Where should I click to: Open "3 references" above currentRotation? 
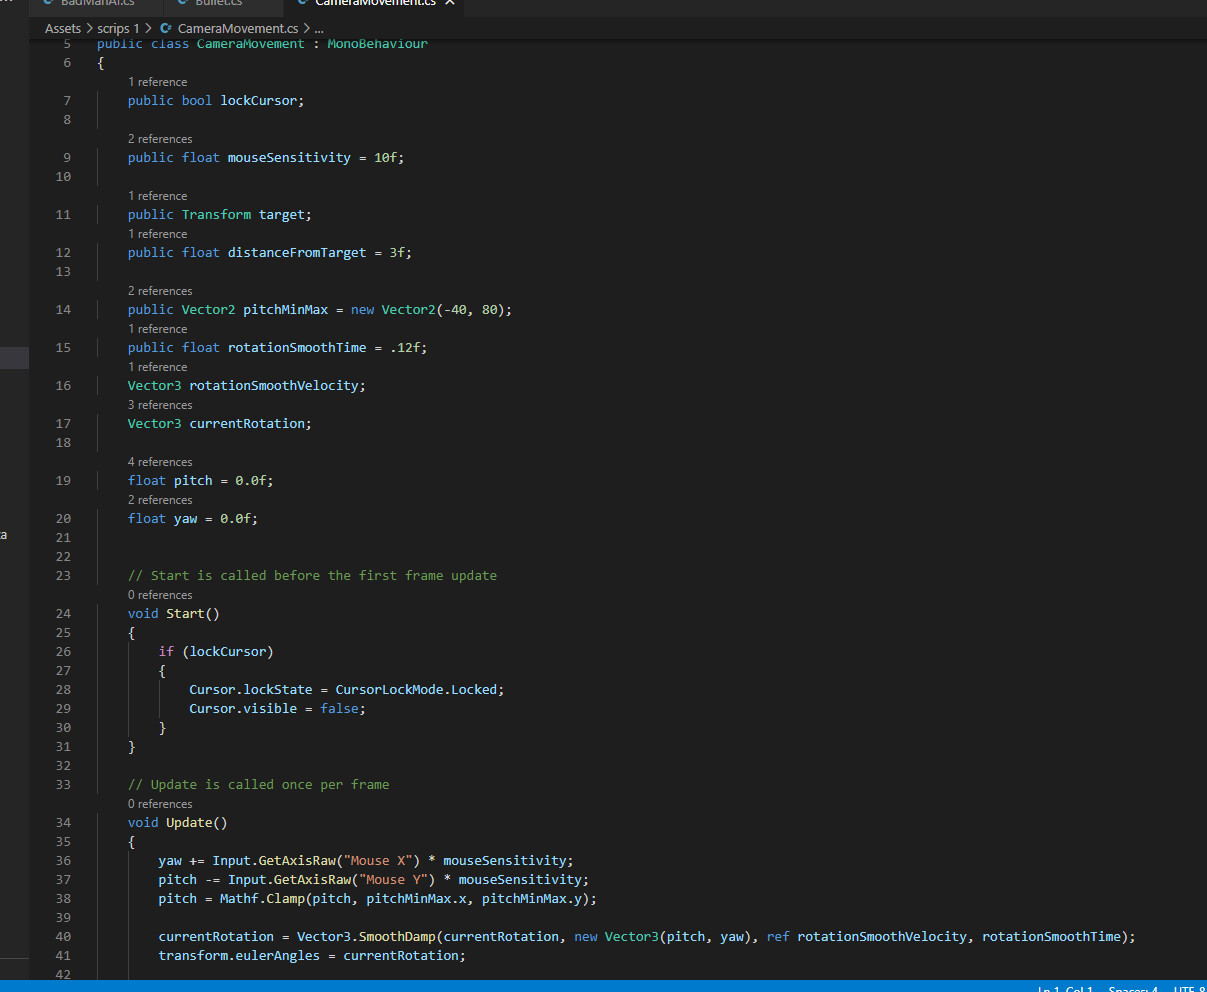tap(160, 404)
